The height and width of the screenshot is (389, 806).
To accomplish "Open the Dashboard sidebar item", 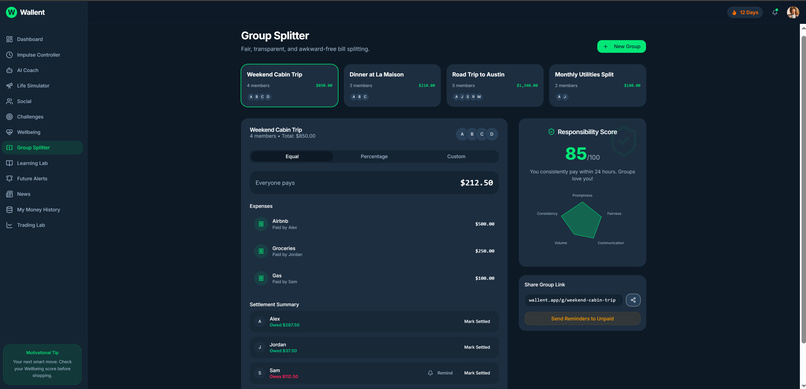I will point(42,39).
